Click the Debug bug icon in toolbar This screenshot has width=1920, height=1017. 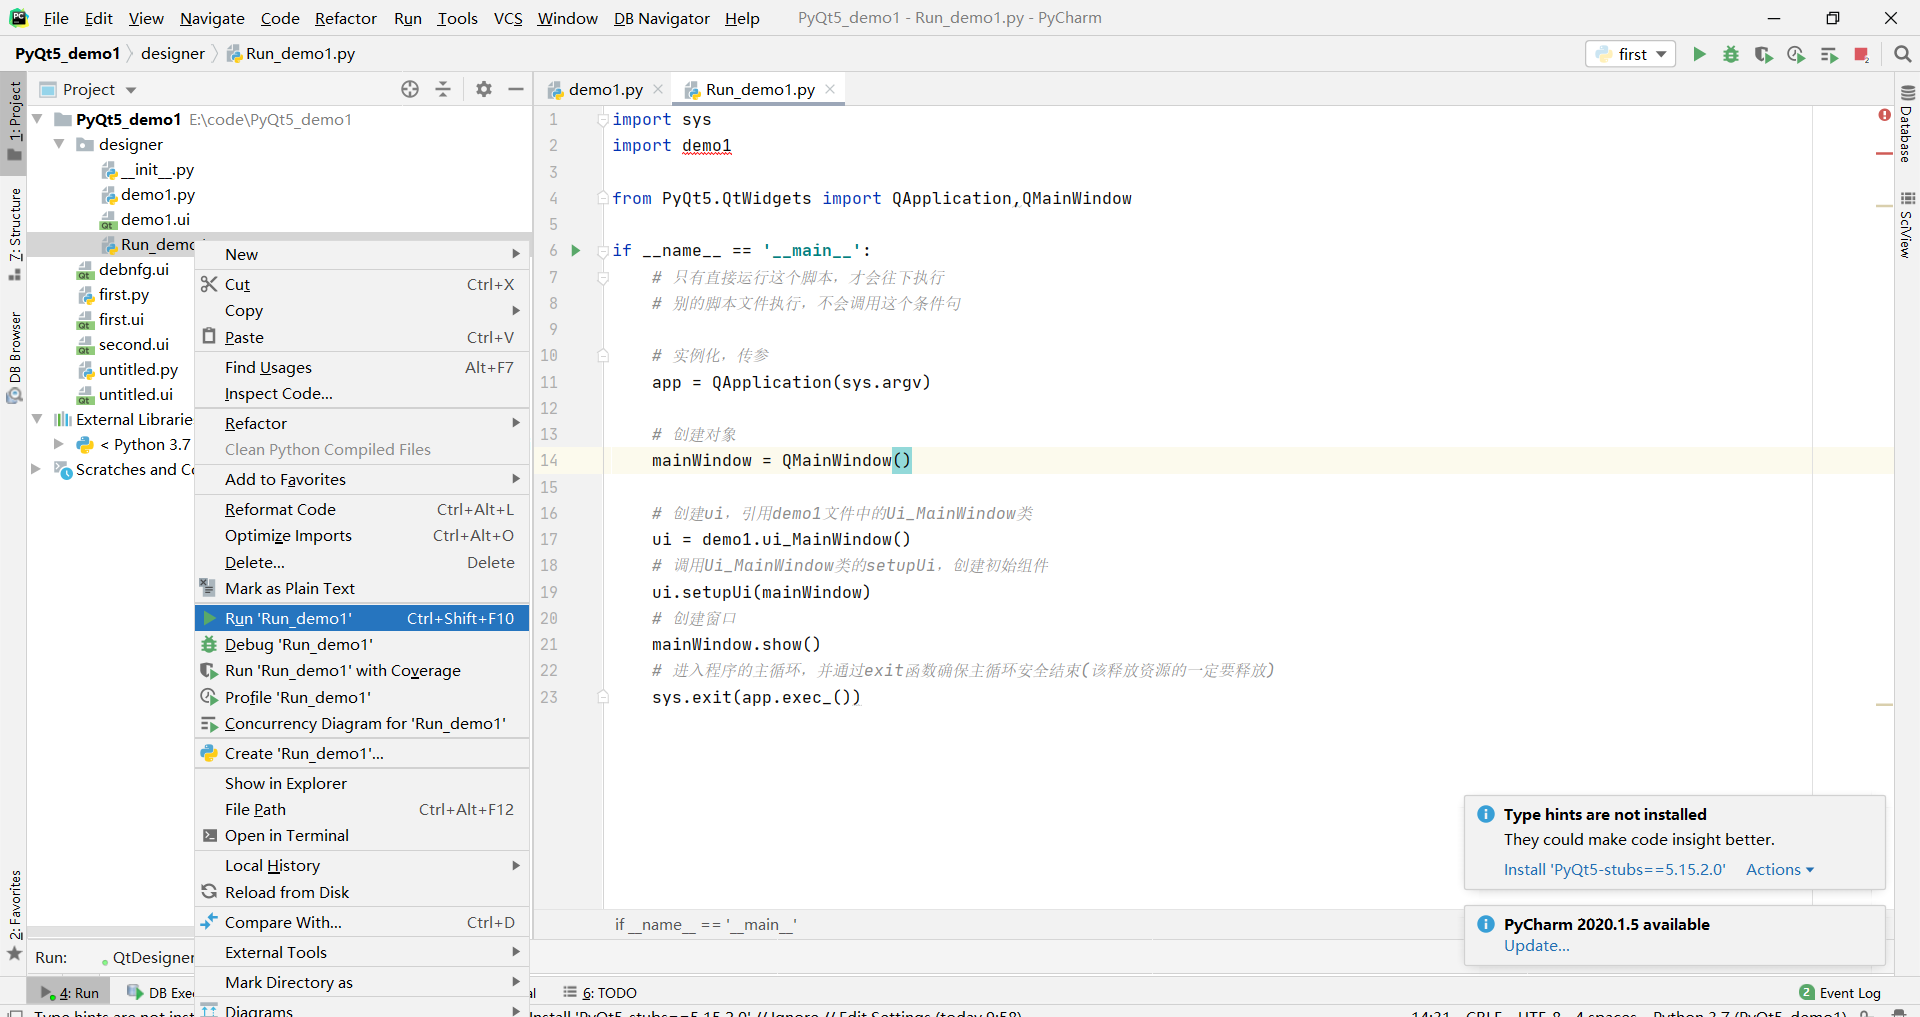click(x=1731, y=54)
